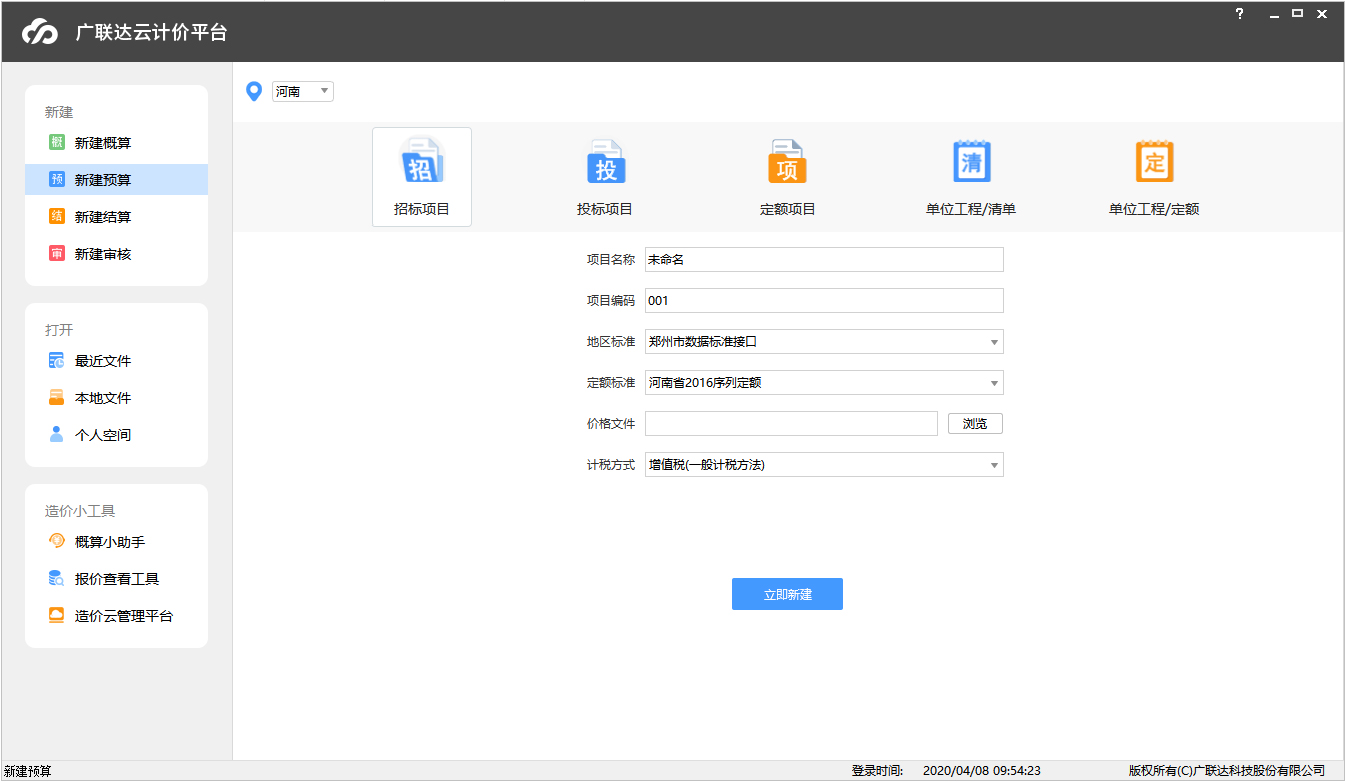The width and height of the screenshot is (1346, 782).
Task: Open the 计税方式 dropdown
Action: tap(824, 465)
